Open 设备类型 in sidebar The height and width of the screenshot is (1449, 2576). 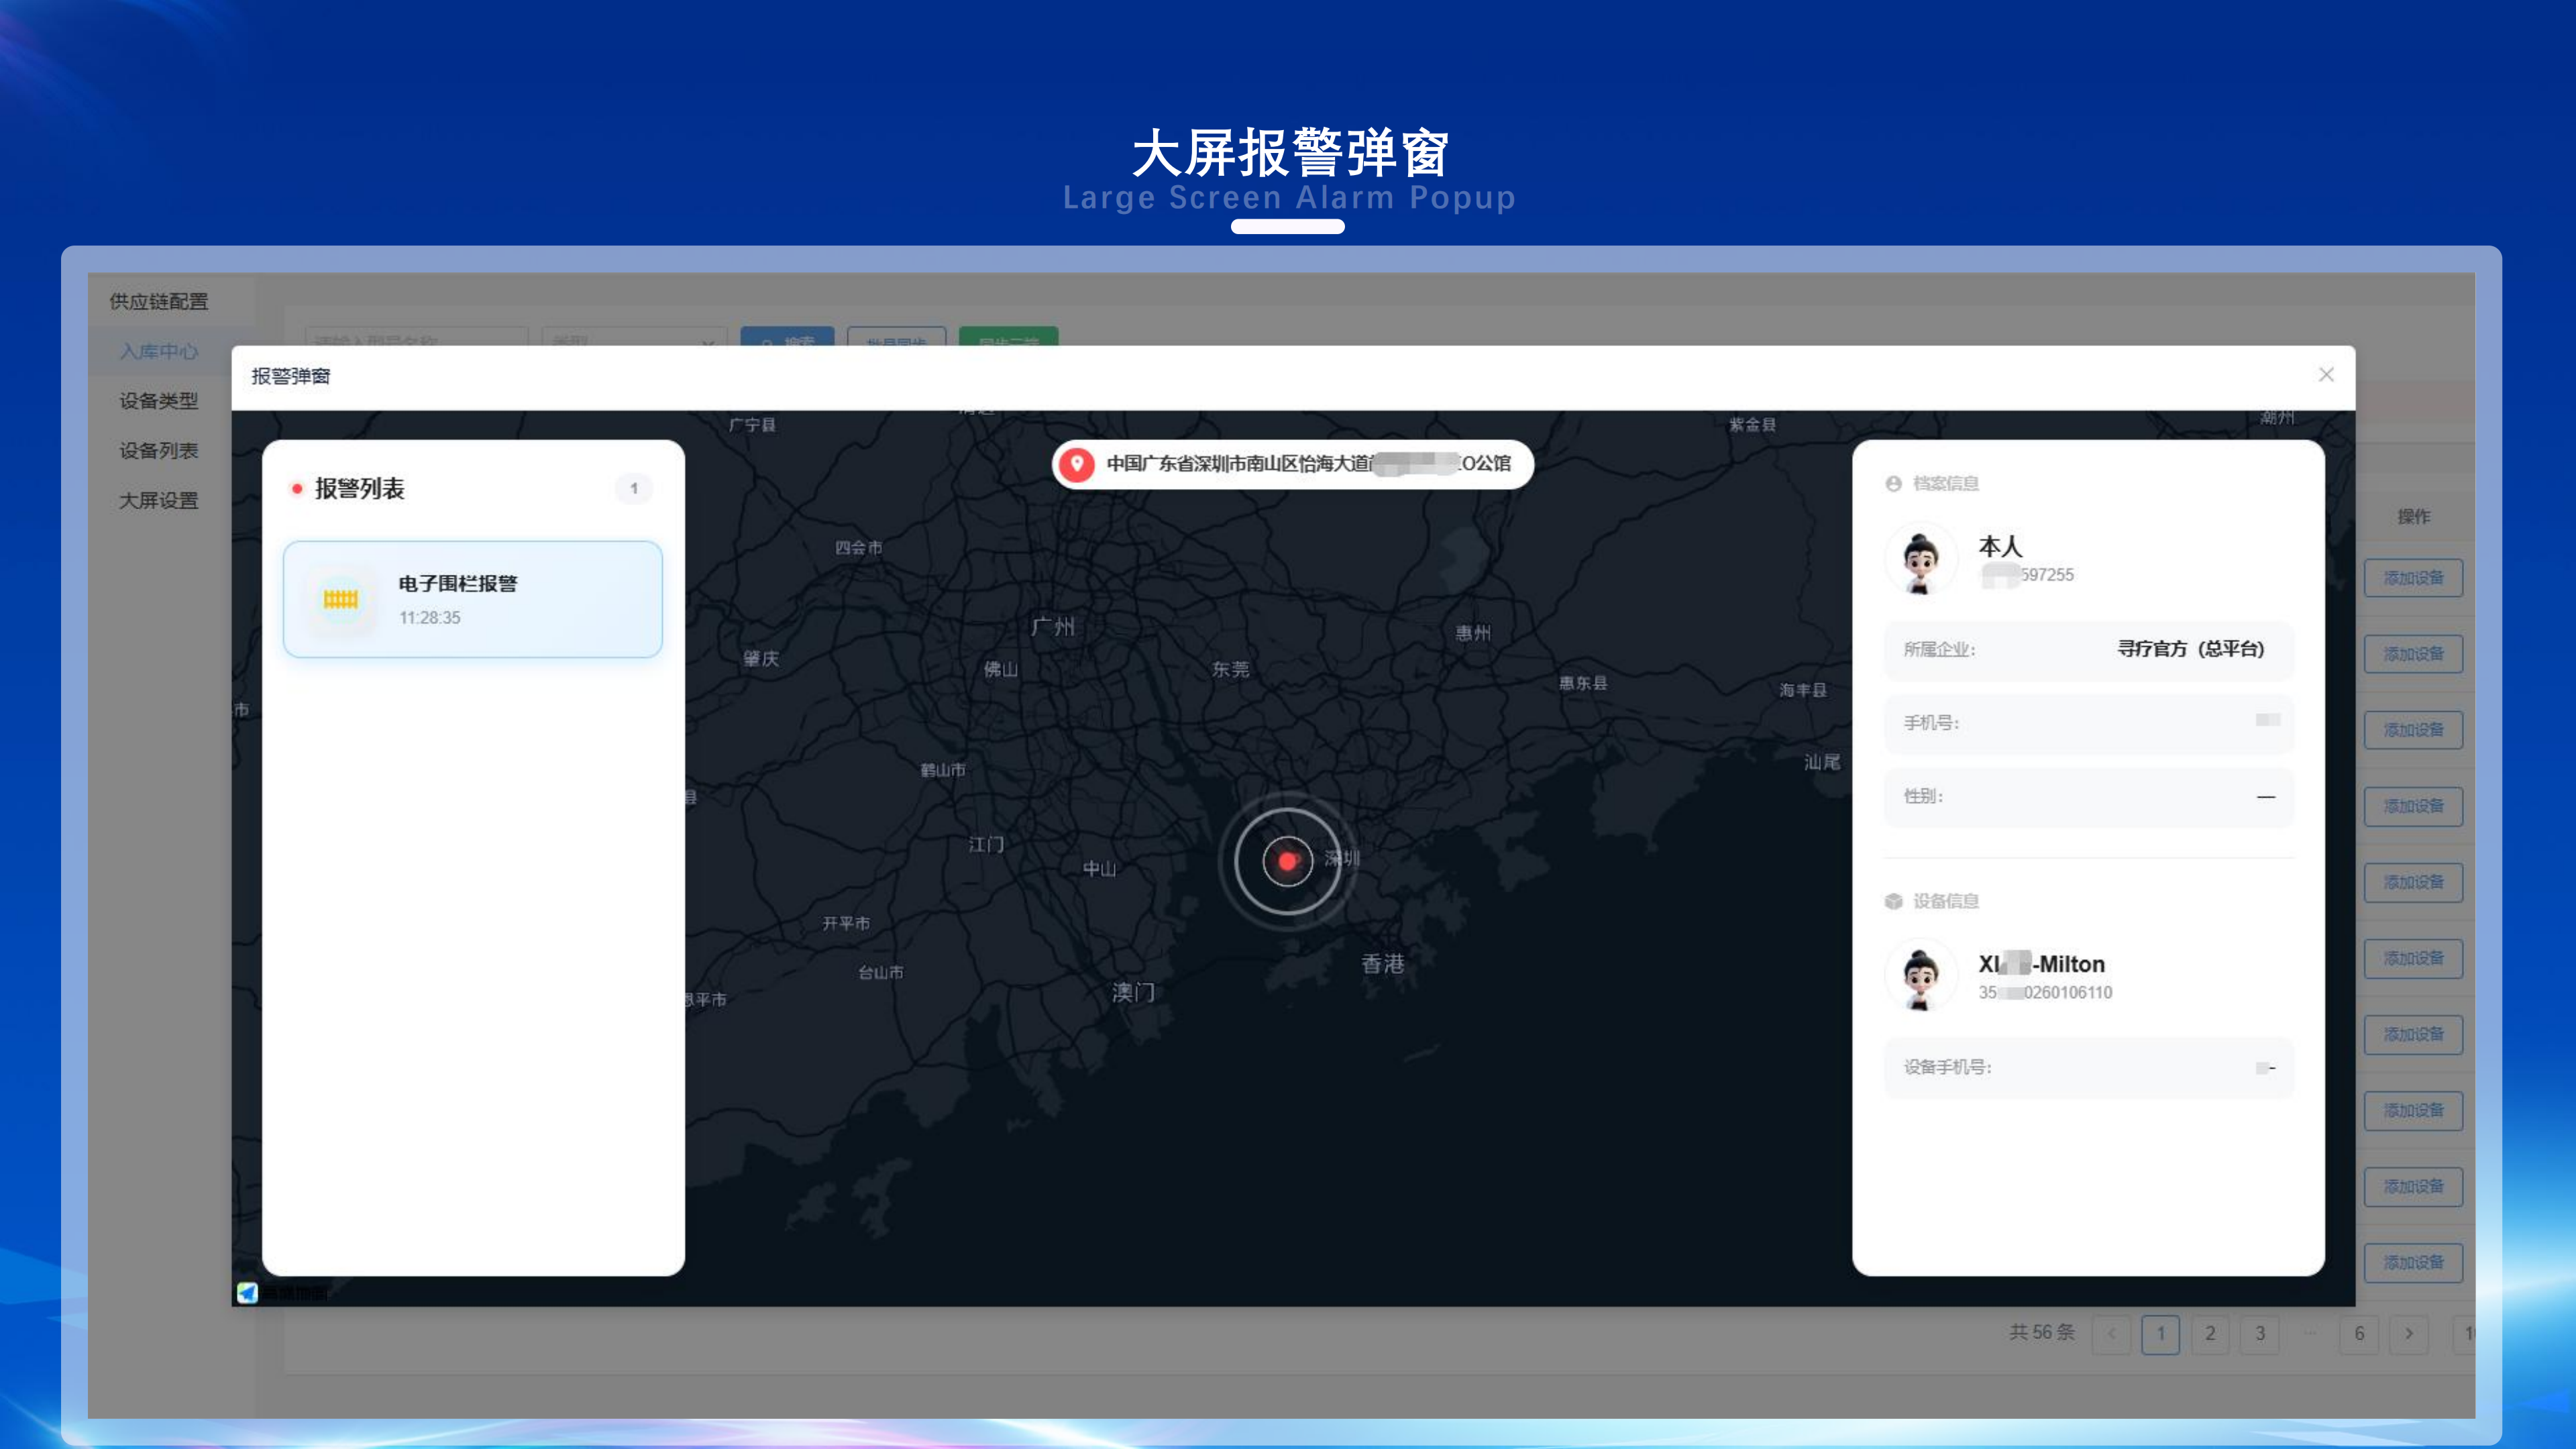point(158,401)
